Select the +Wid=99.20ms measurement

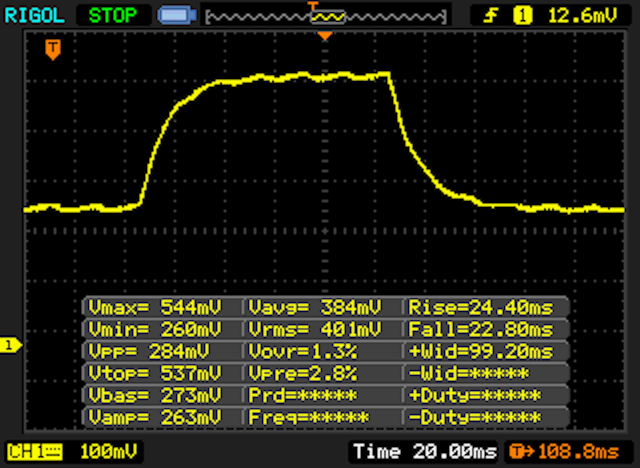pyautogui.click(x=481, y=351)
